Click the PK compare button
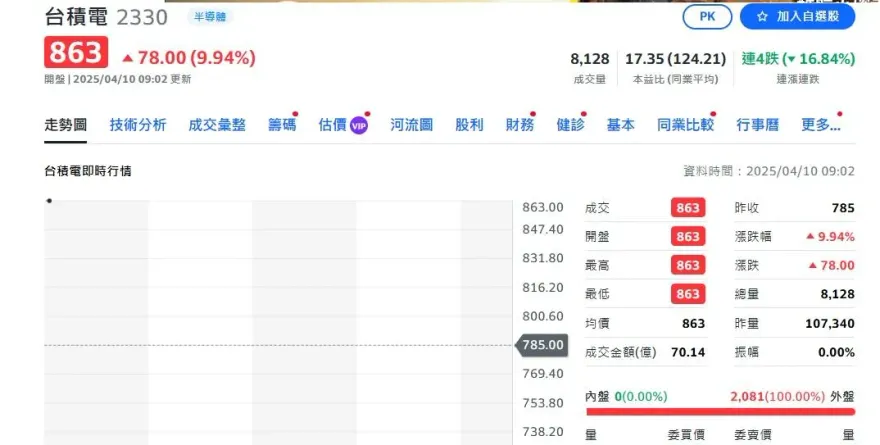Image resolution: width=880 pixels, height=445 pixels. 707,17
